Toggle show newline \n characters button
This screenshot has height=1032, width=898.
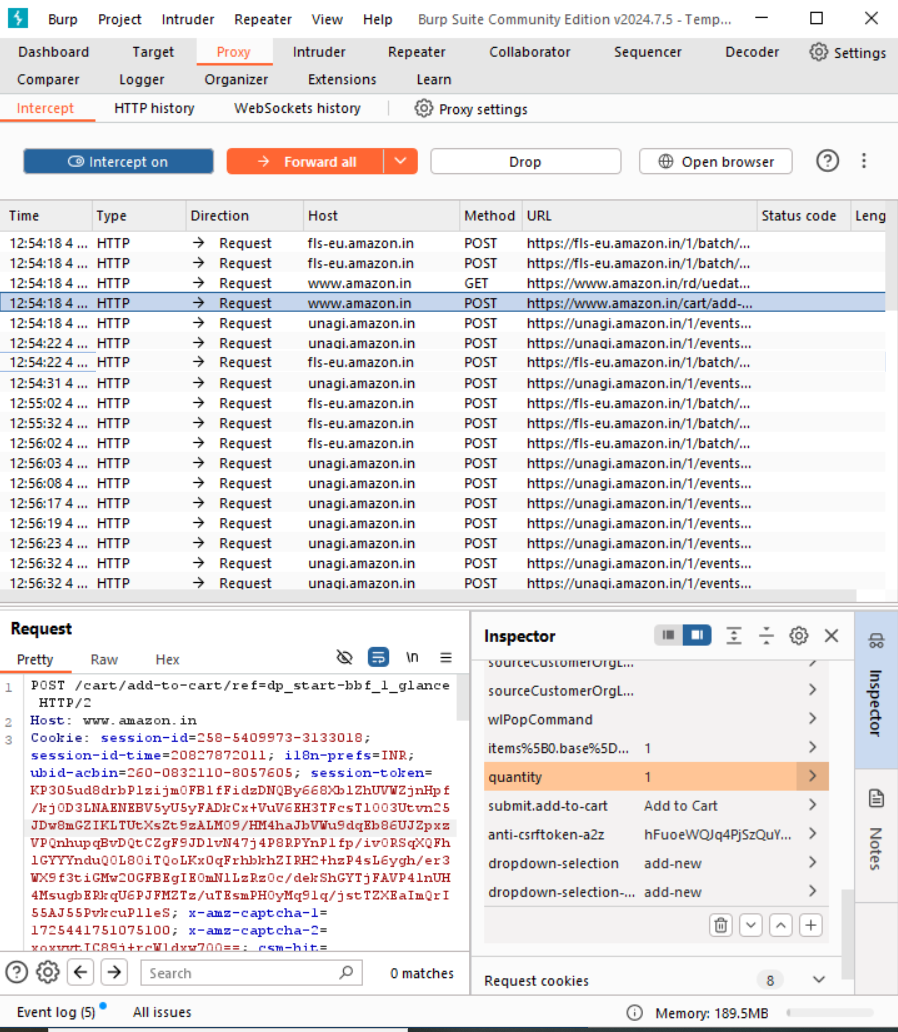pos(412,657)
